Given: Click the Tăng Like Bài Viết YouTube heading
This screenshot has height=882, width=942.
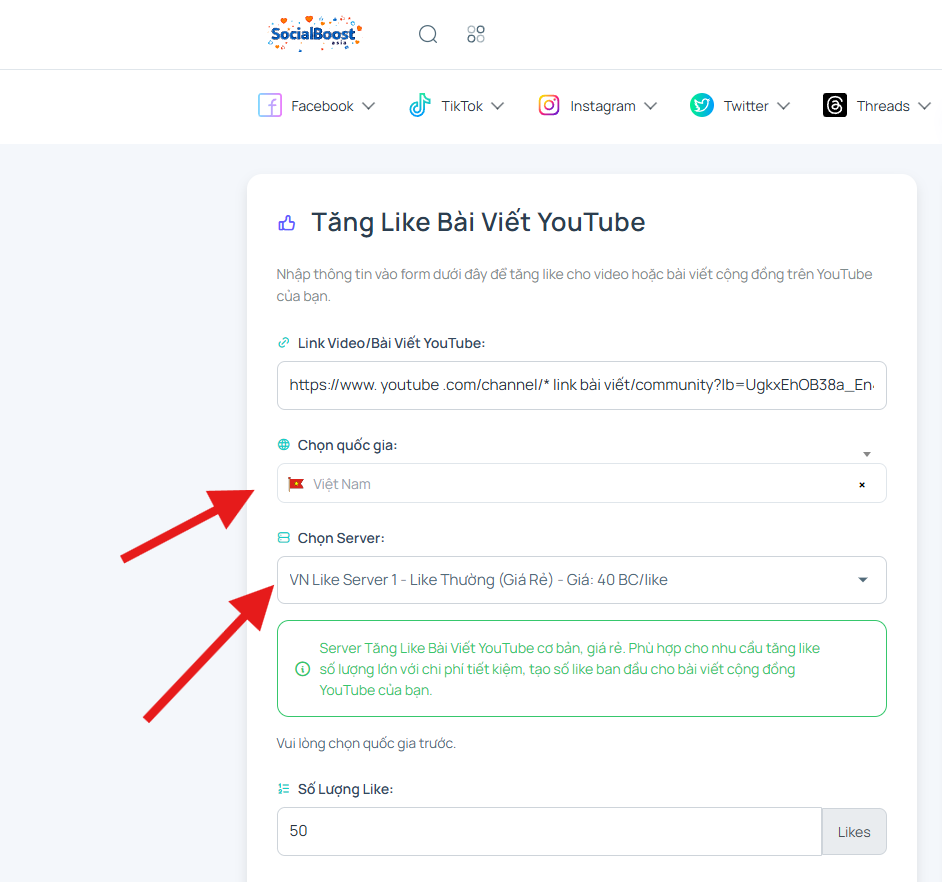Looking at the screenshot, I should tap(478, 223).
